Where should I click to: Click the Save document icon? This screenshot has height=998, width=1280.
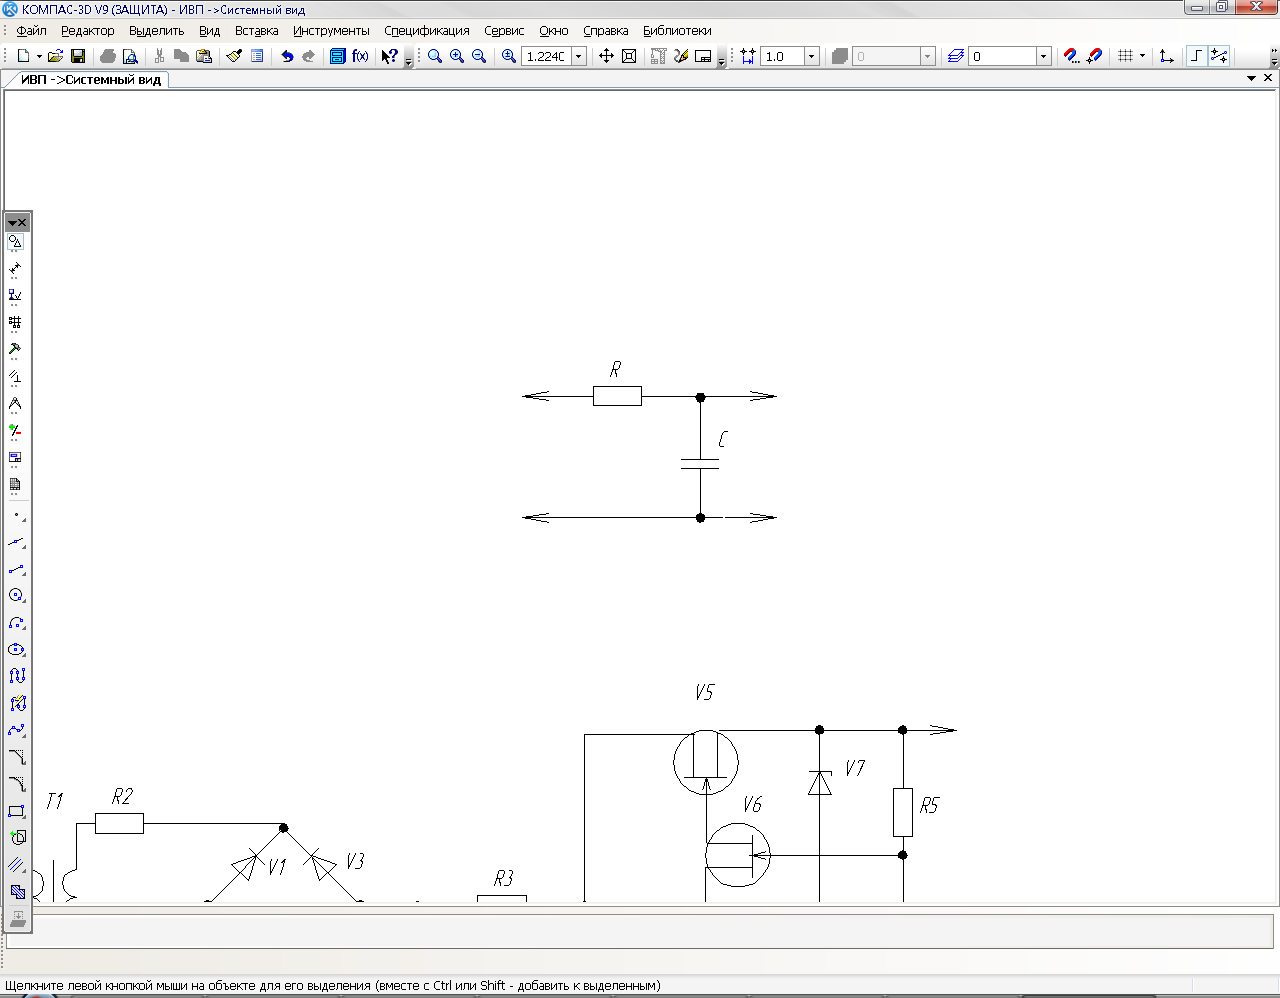78,56
